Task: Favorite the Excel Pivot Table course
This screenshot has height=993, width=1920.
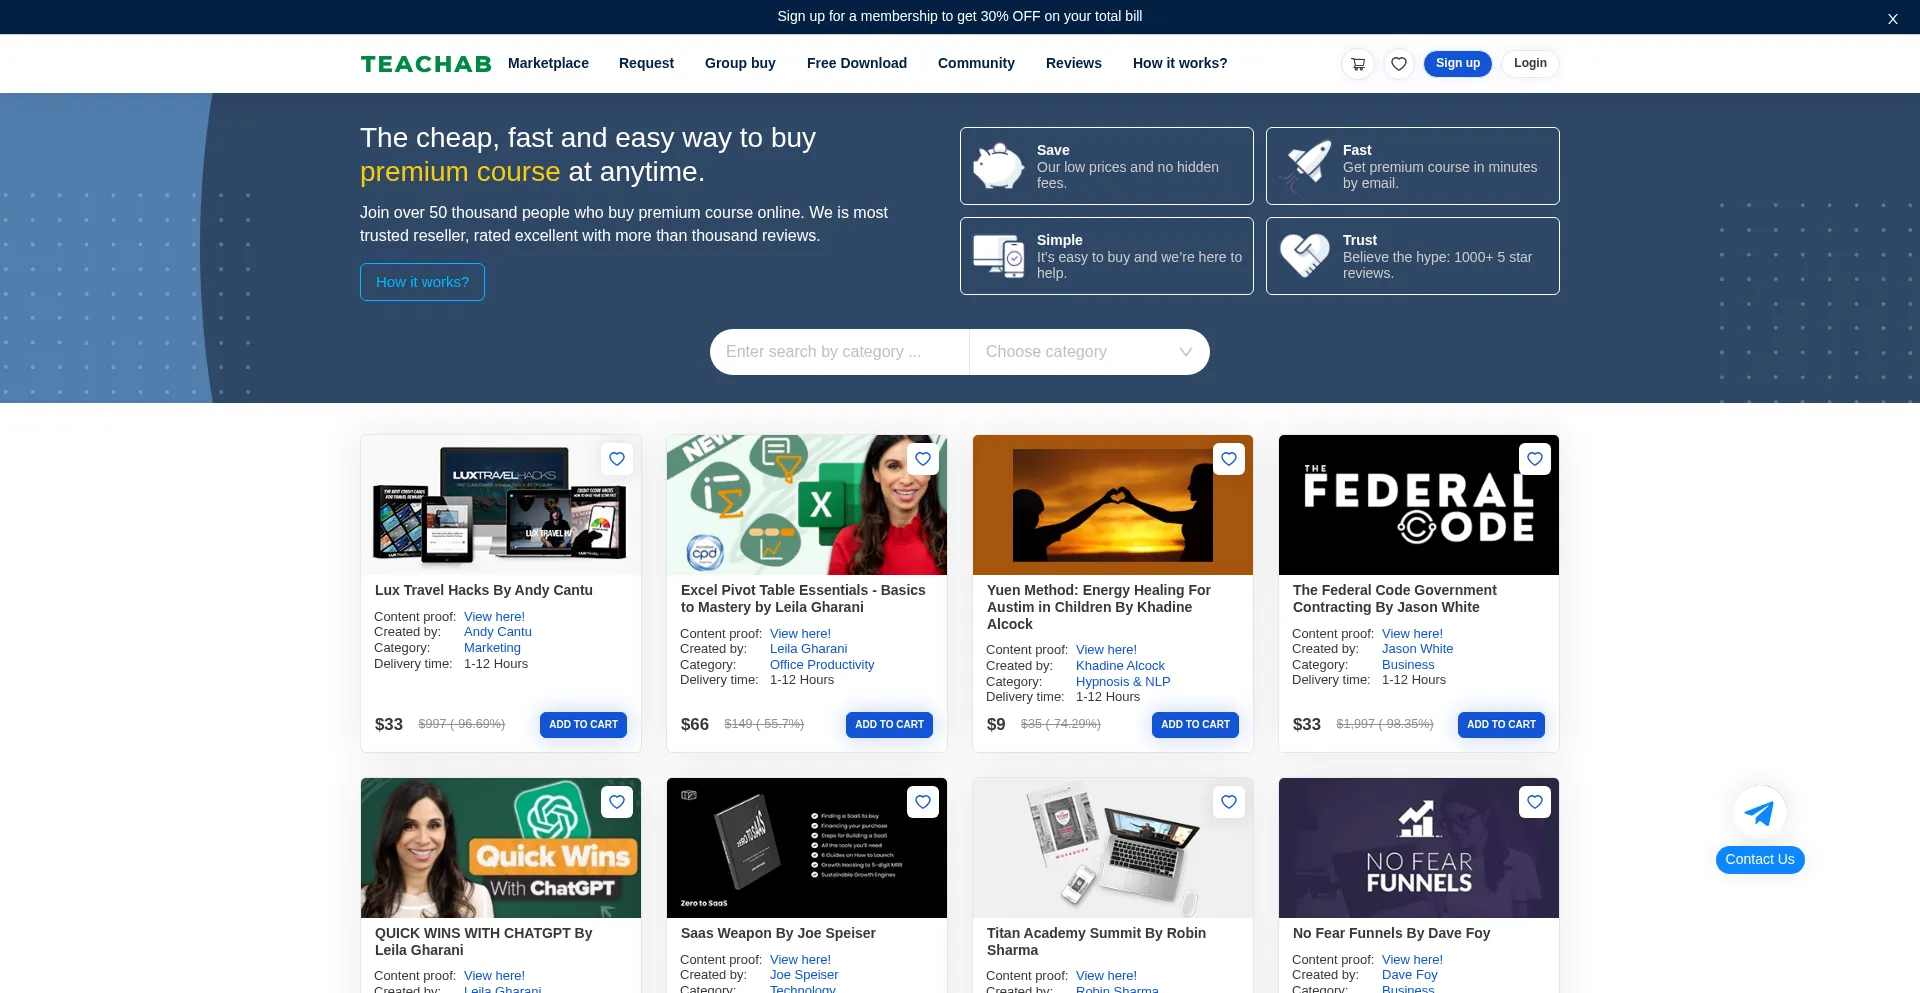Action: click(923, 459)
